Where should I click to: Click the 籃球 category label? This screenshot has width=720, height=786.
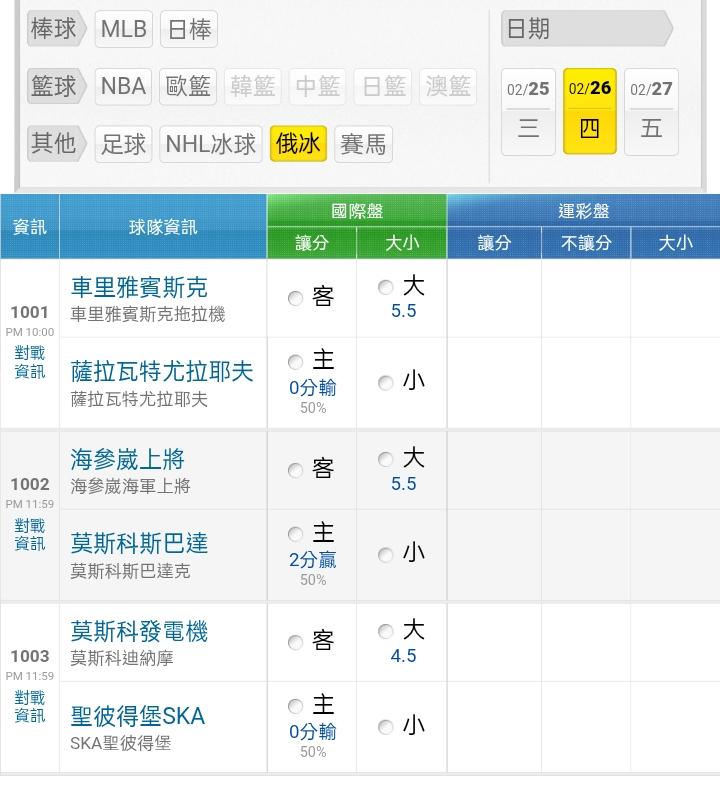pos(57,86)
